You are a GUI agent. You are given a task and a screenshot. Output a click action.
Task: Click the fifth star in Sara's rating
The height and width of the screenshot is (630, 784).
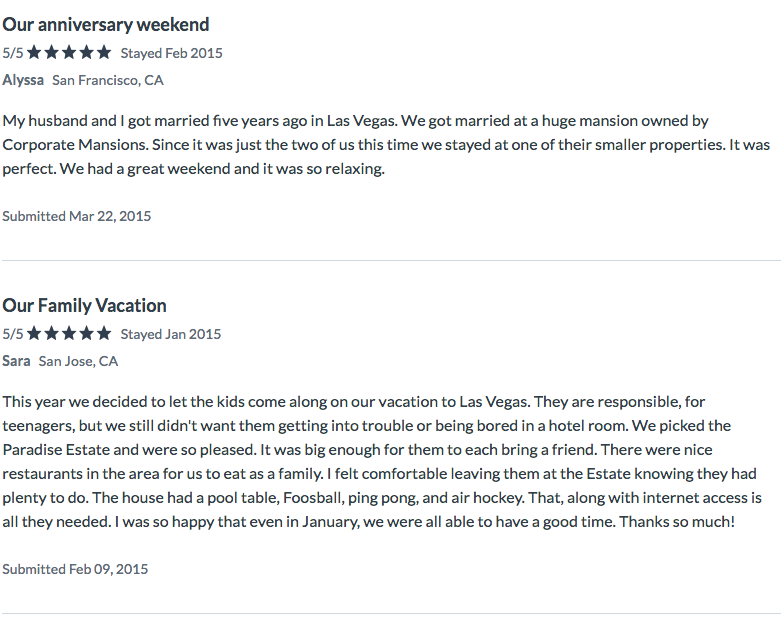[104, 333]
